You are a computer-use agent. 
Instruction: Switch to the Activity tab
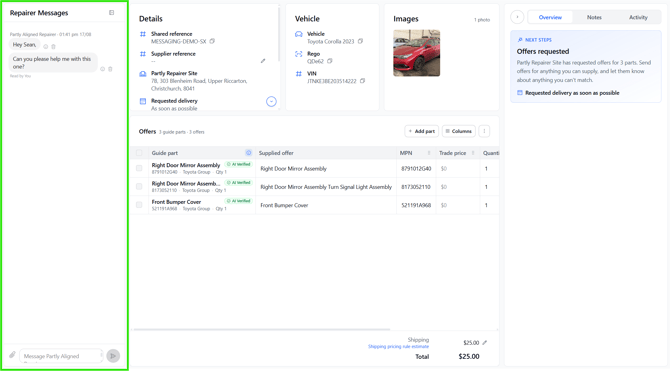638,17
